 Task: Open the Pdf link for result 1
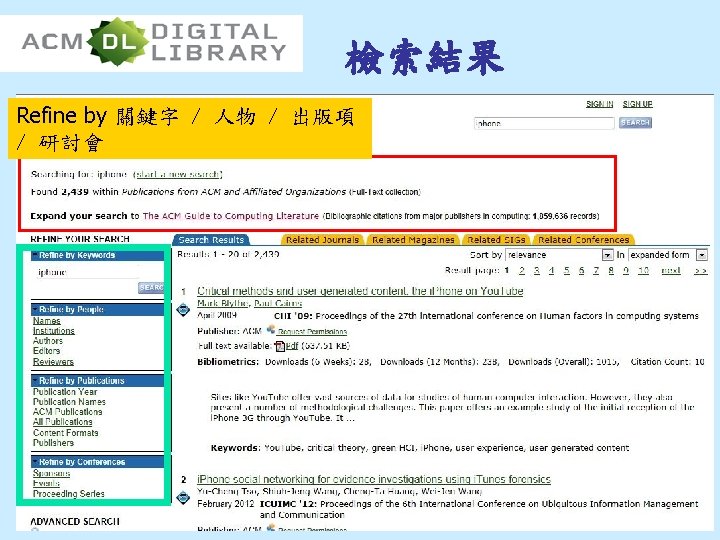pos(292,346)
